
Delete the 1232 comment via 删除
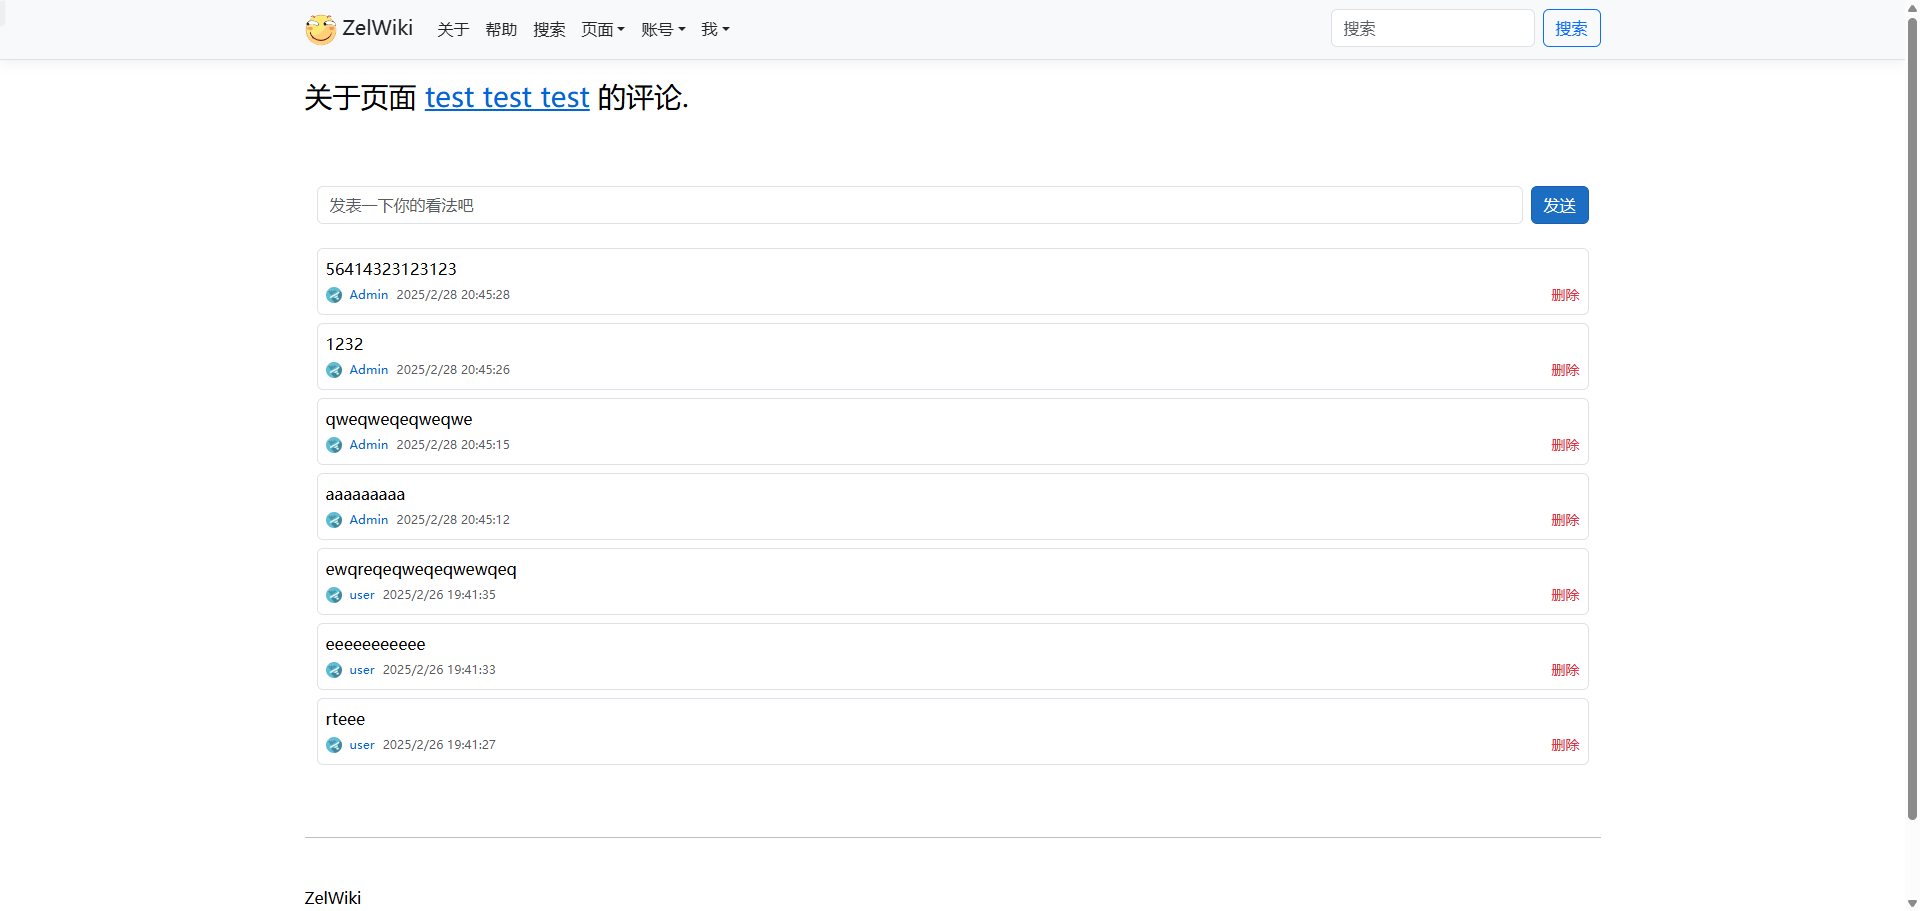pos(1565,370)
